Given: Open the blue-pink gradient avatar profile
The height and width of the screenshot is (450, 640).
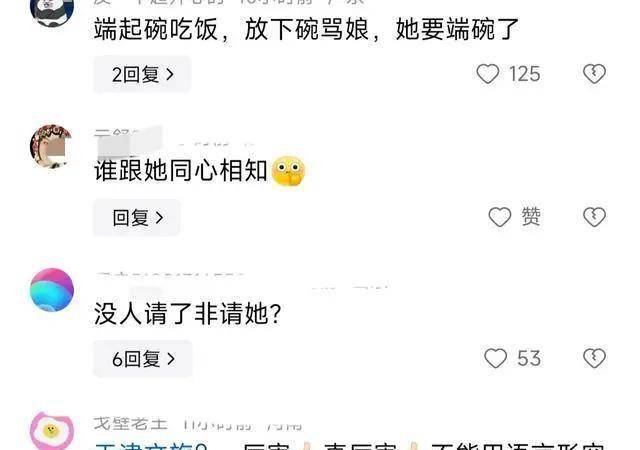Looking at the screenshot, I should tap(52, 290).
